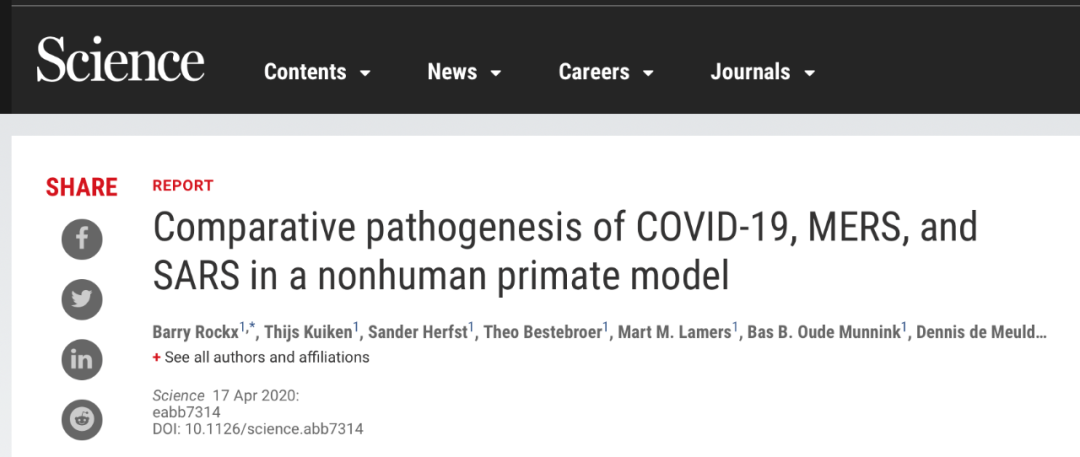Share article on Facebook
This screenshot has width=1080, height=457.
pos(82,238)
